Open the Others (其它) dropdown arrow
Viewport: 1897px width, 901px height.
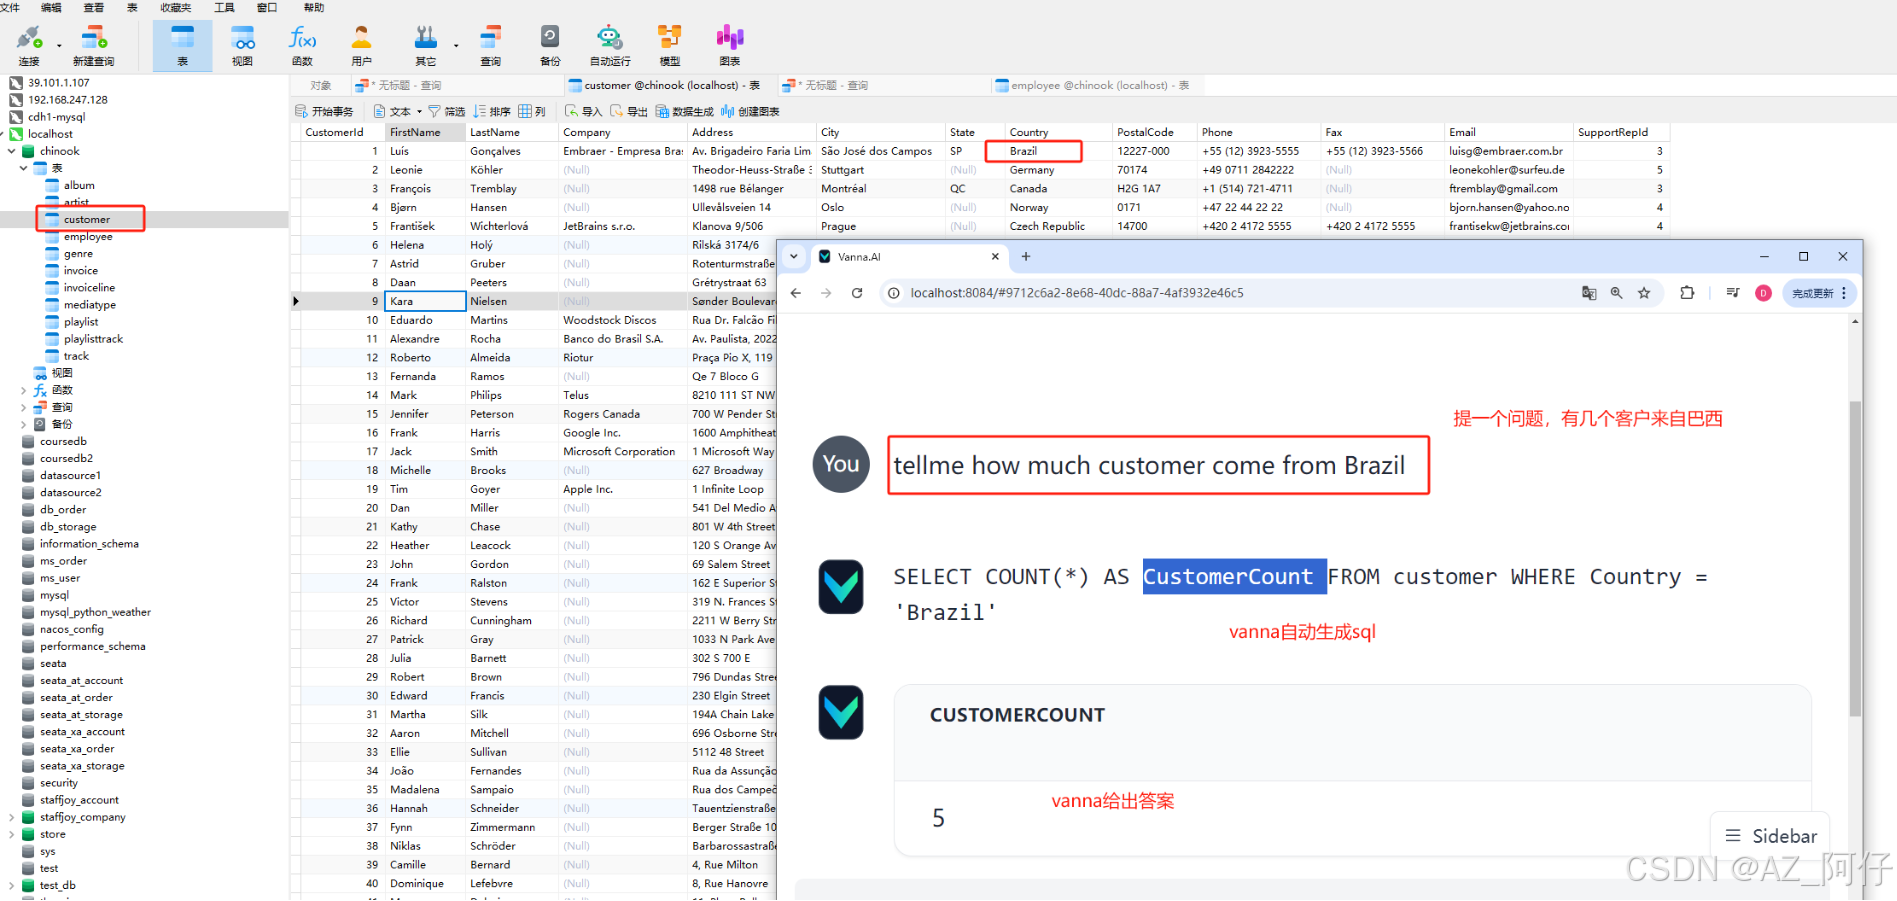(456, 45)
